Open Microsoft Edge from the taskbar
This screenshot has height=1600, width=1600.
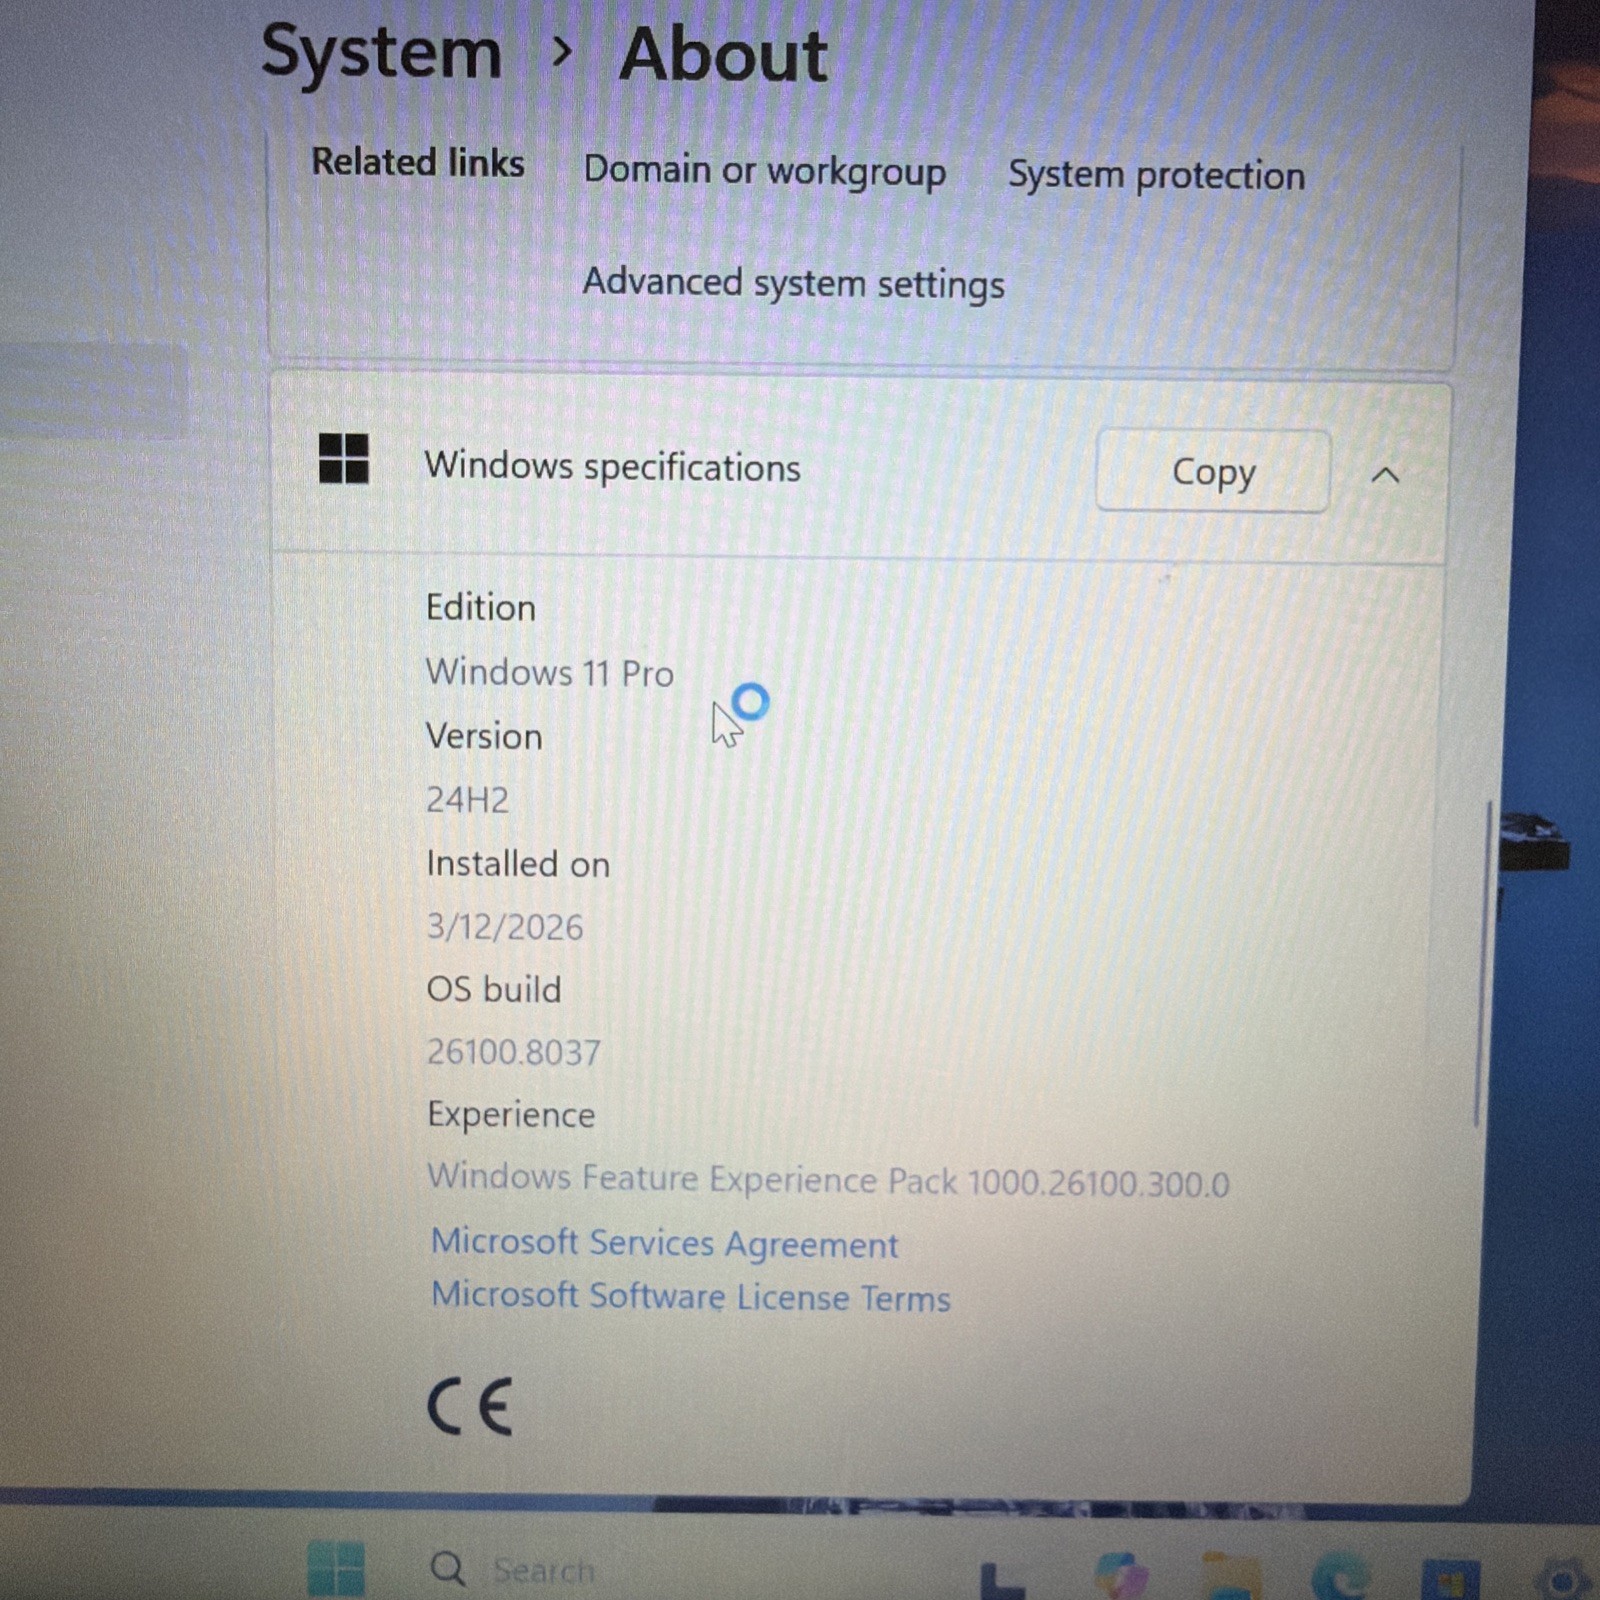tap(1341, 1577)
